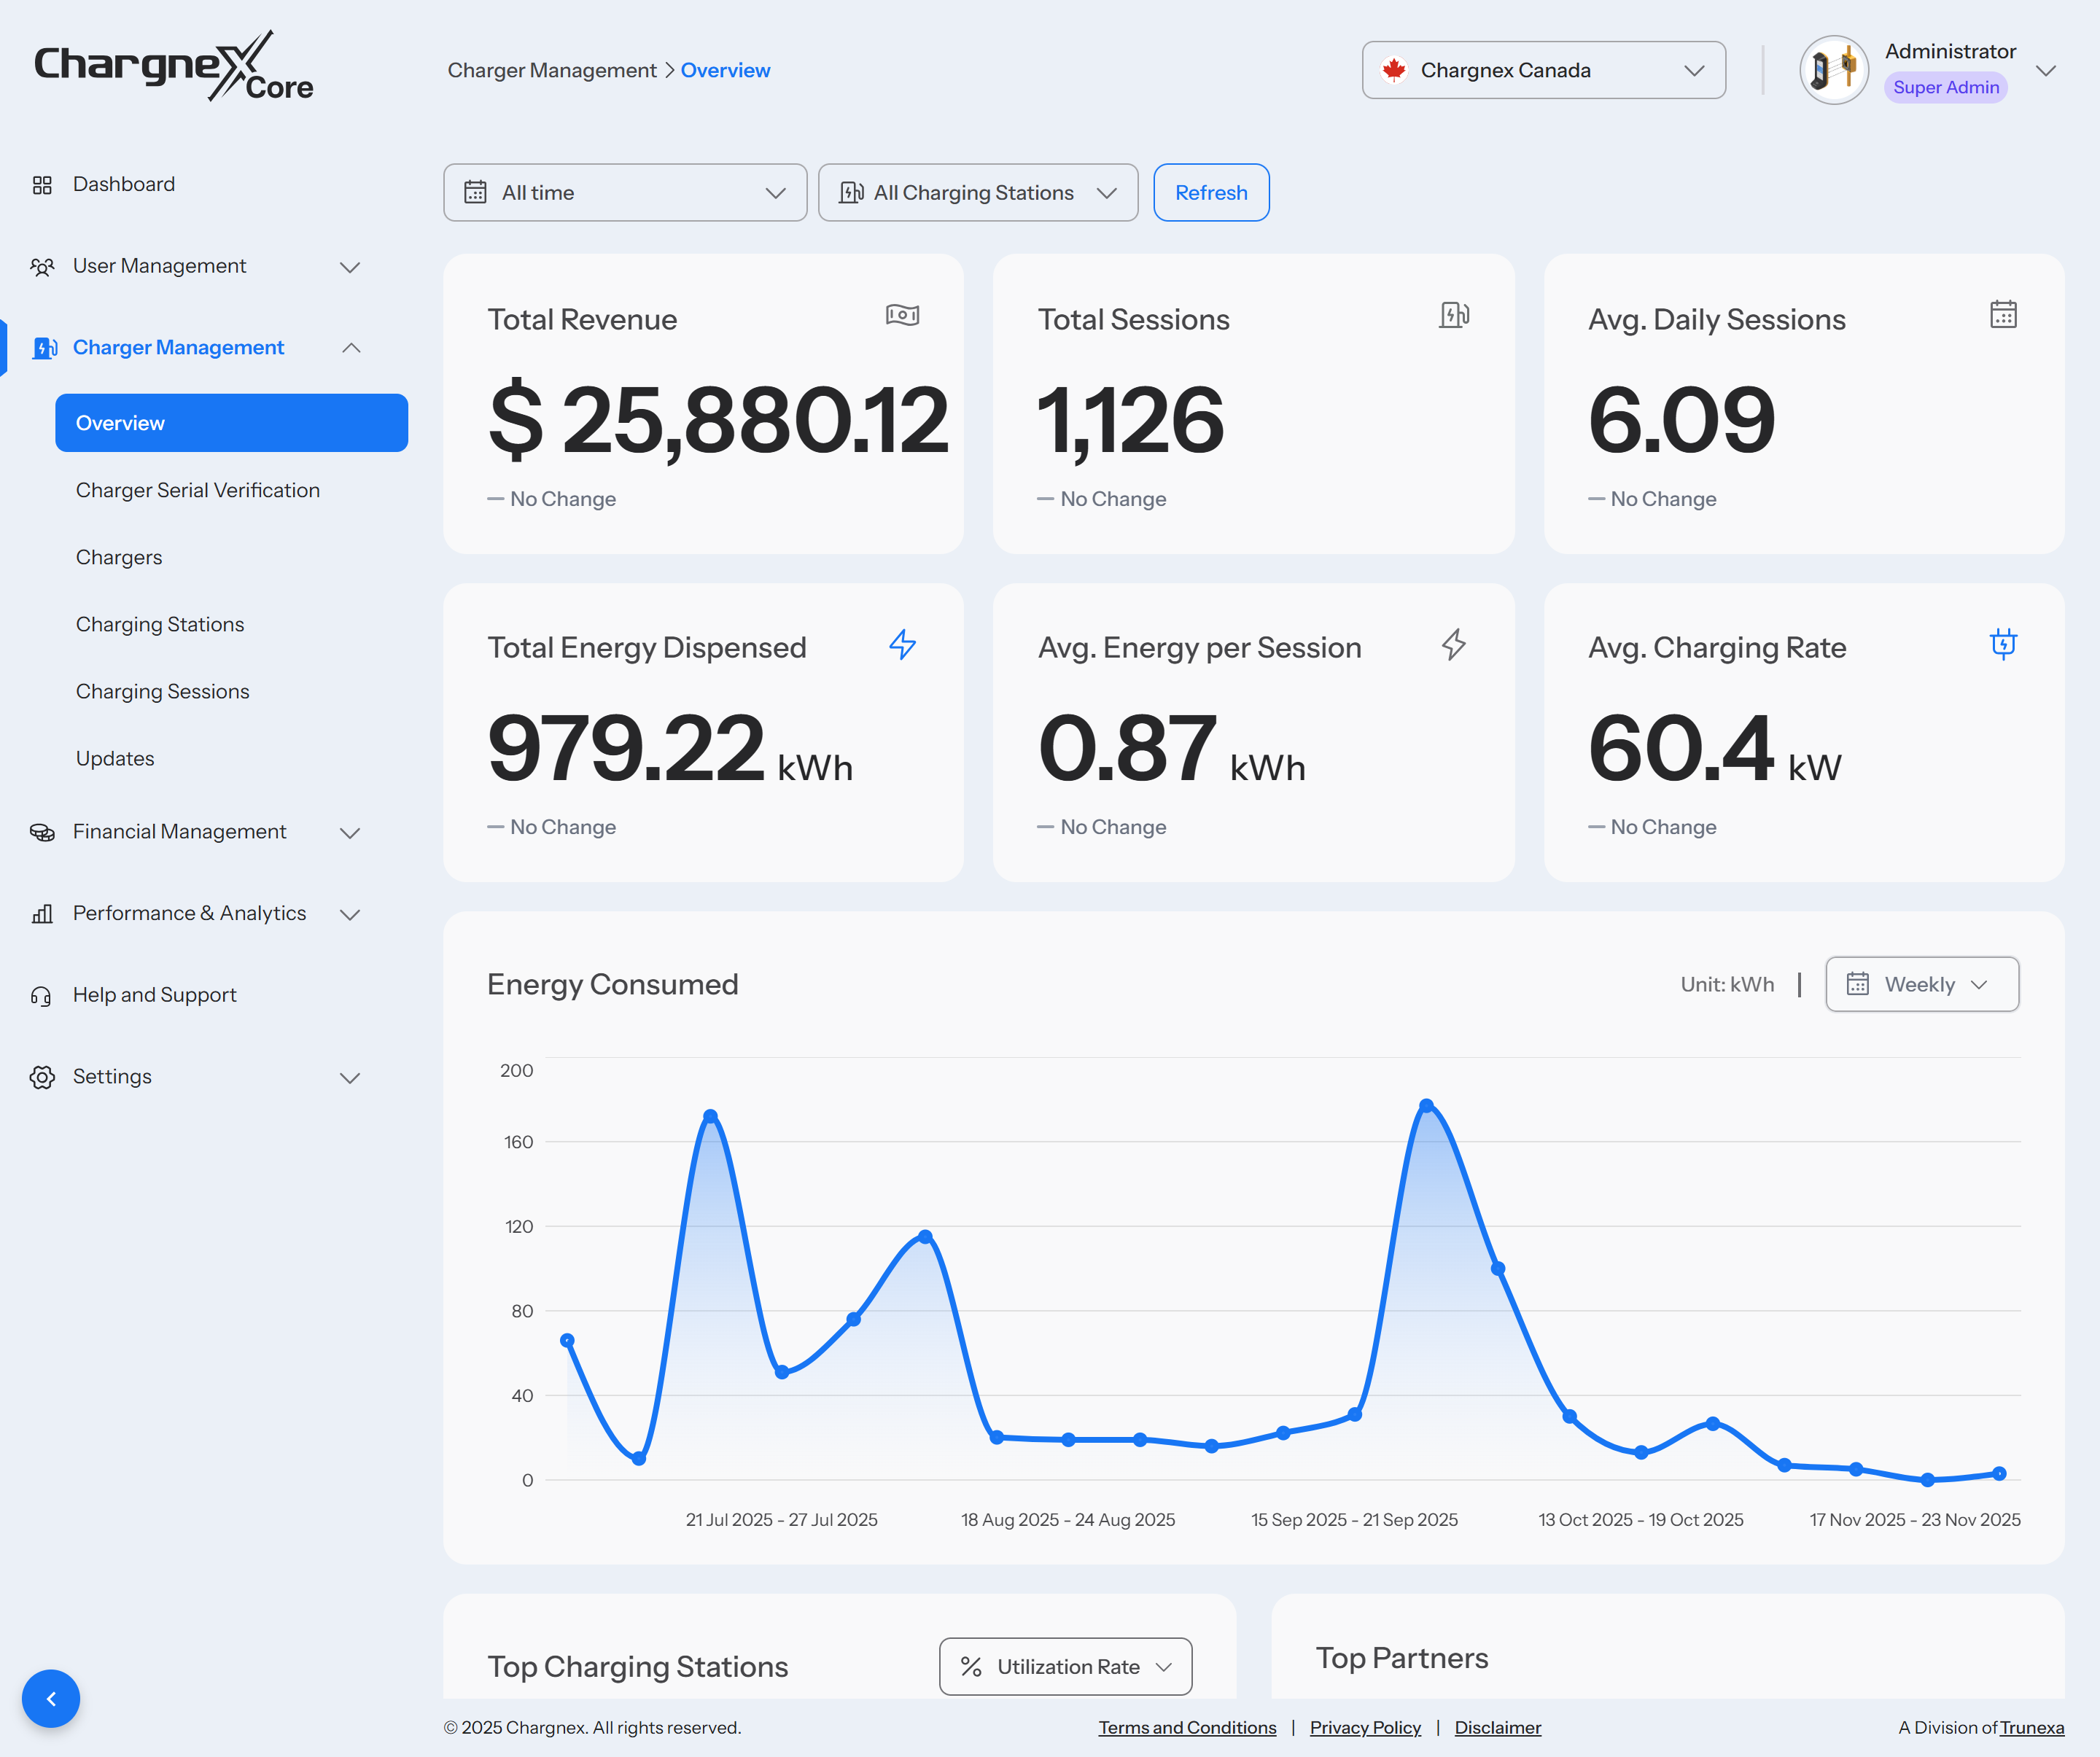Open Charging Sessions in the sidebar
The width and height of the screenshot is (2100, 1757).
tap(162, 691)
